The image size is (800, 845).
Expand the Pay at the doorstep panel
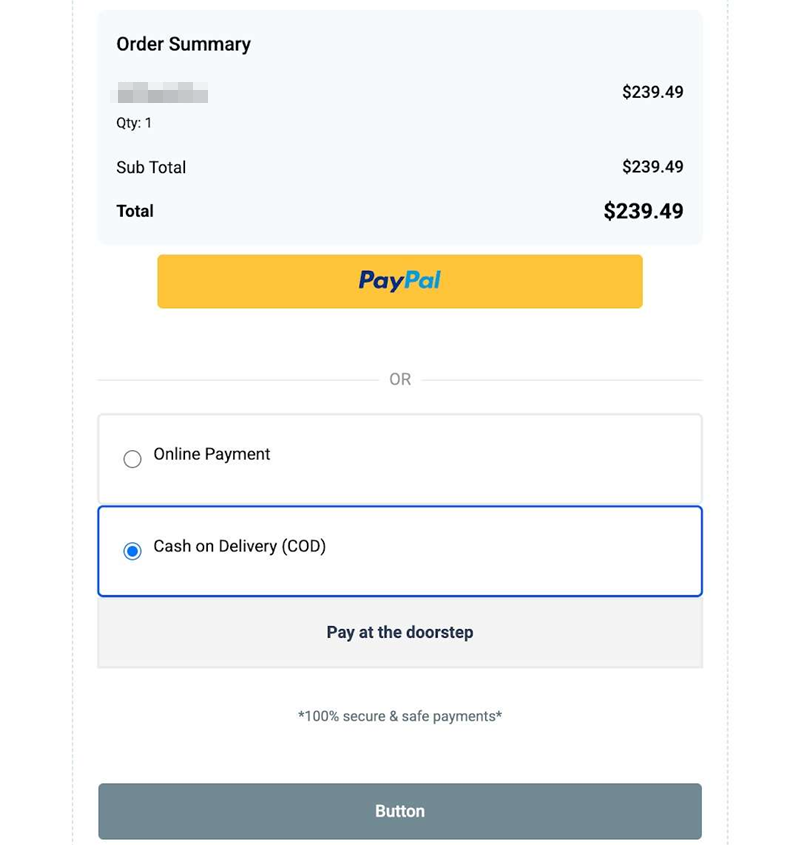click(x=400, y=632)
